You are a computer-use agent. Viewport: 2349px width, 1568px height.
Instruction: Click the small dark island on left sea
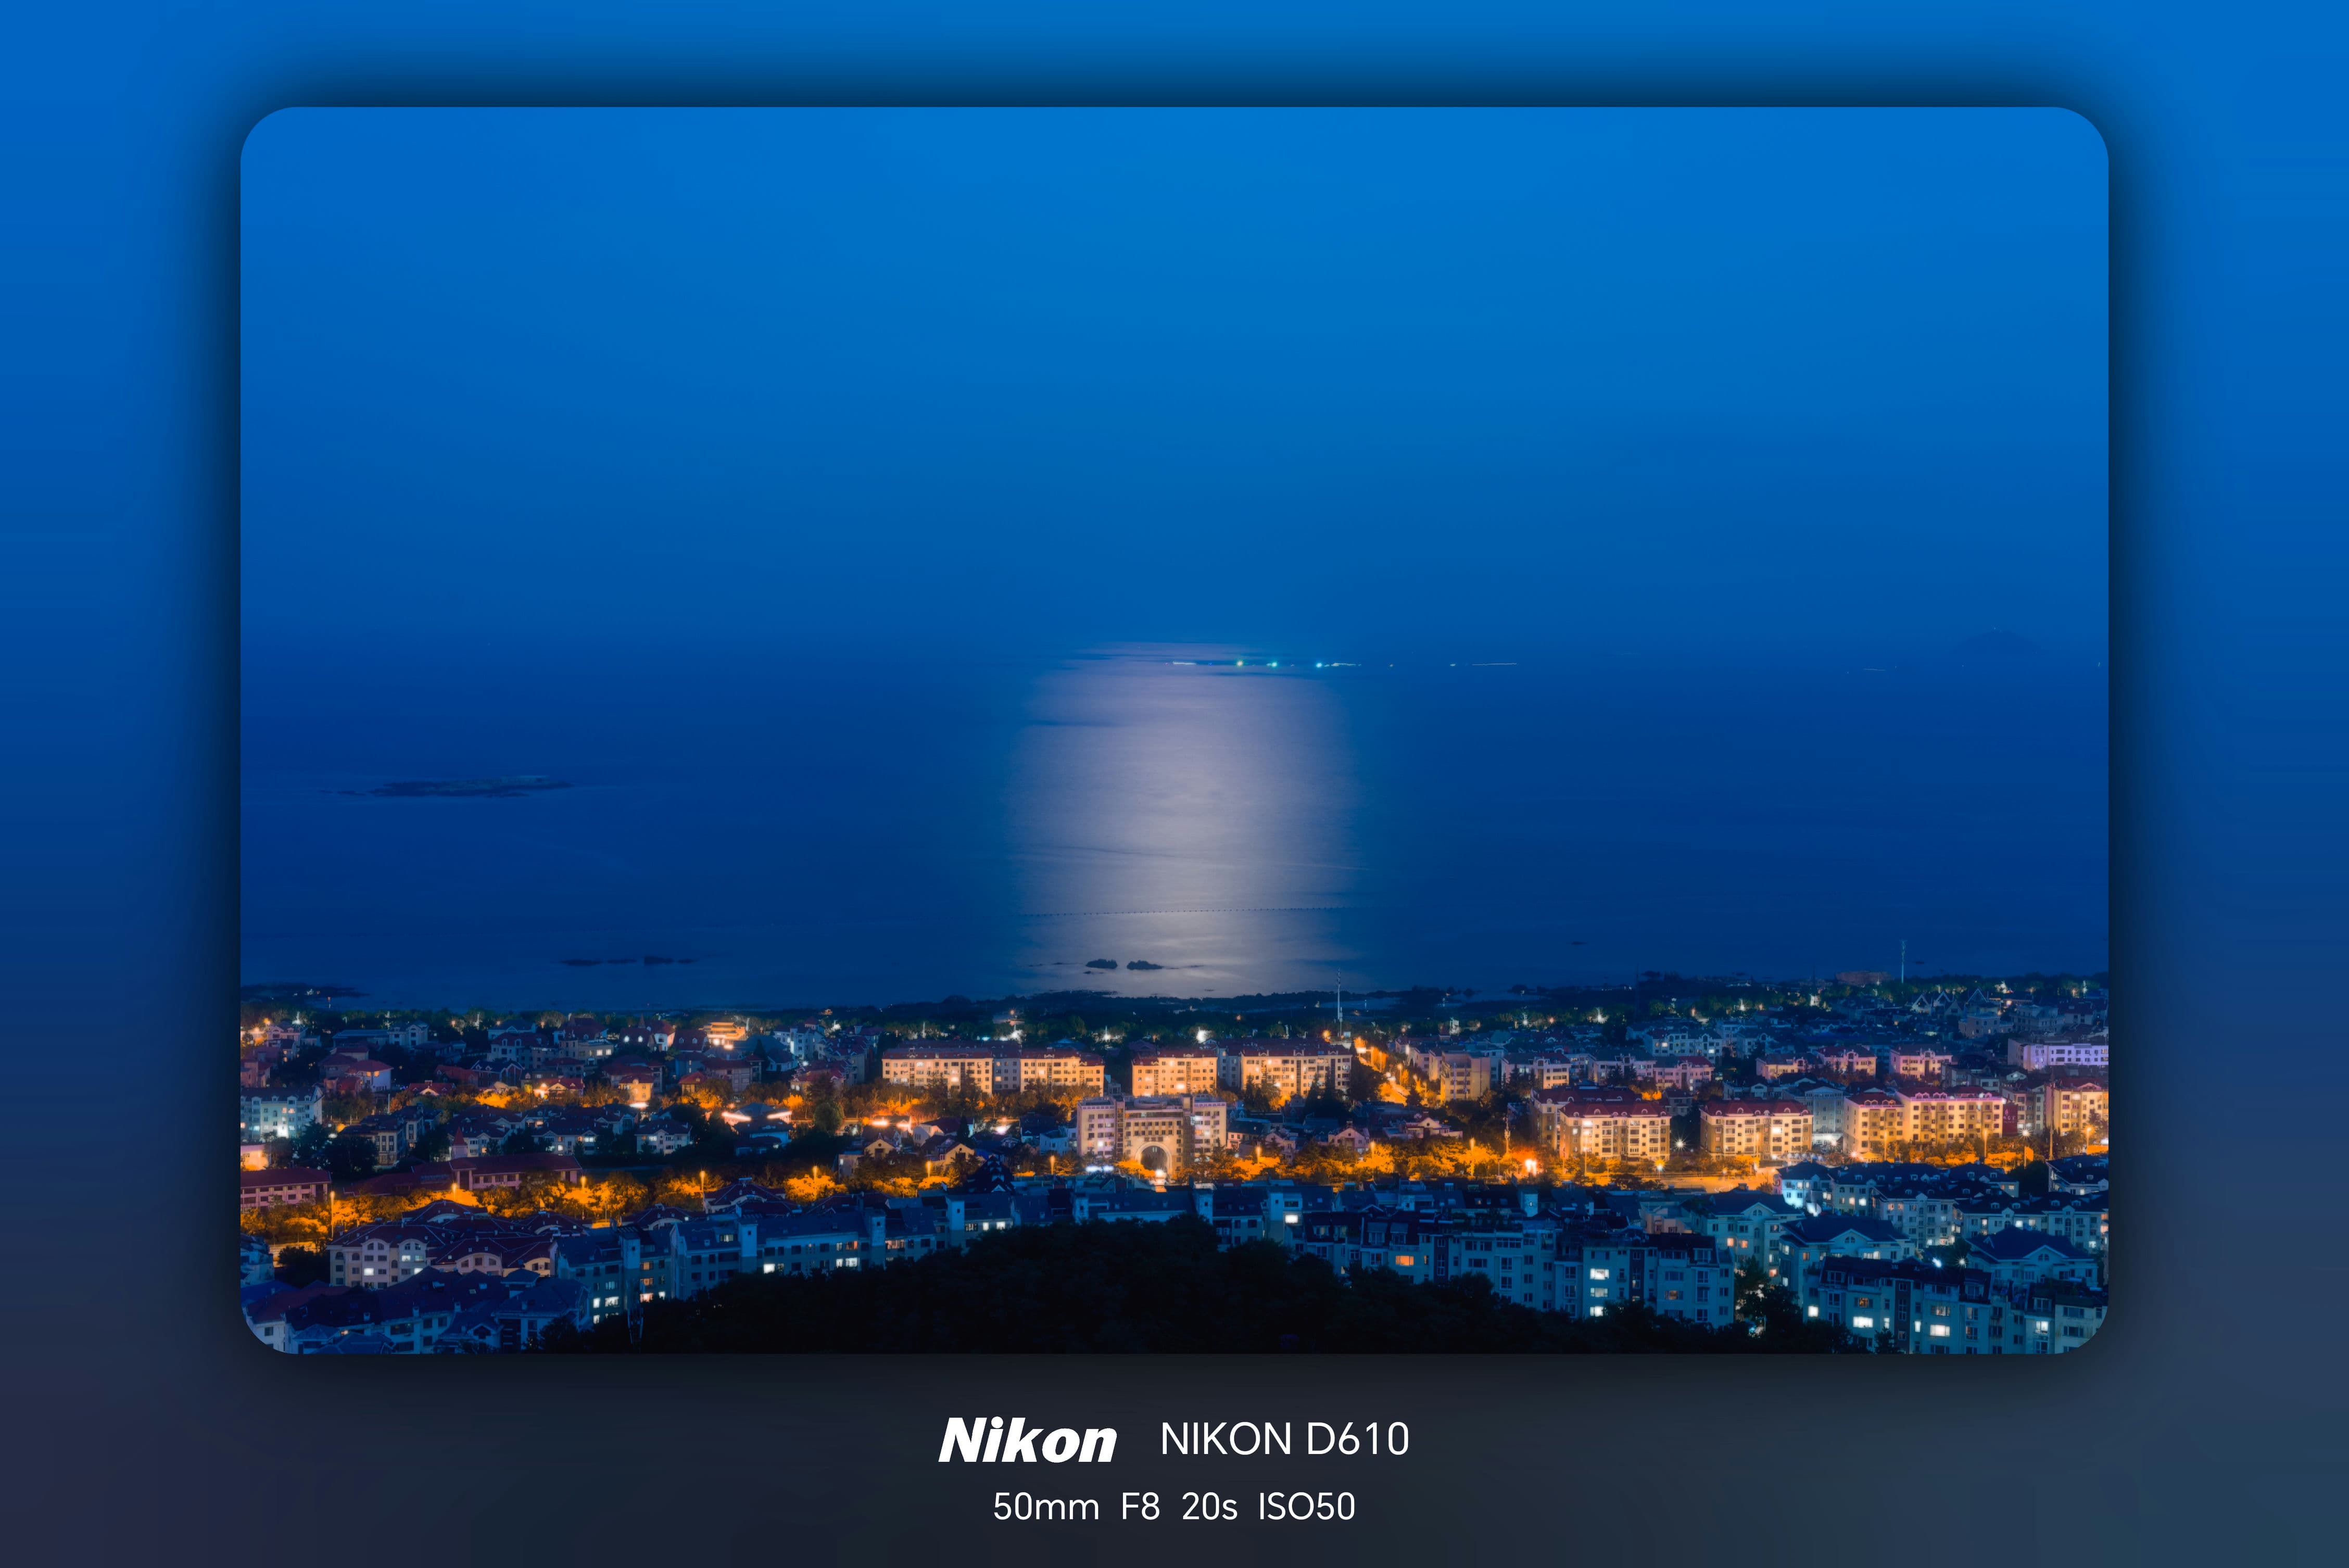460,787
